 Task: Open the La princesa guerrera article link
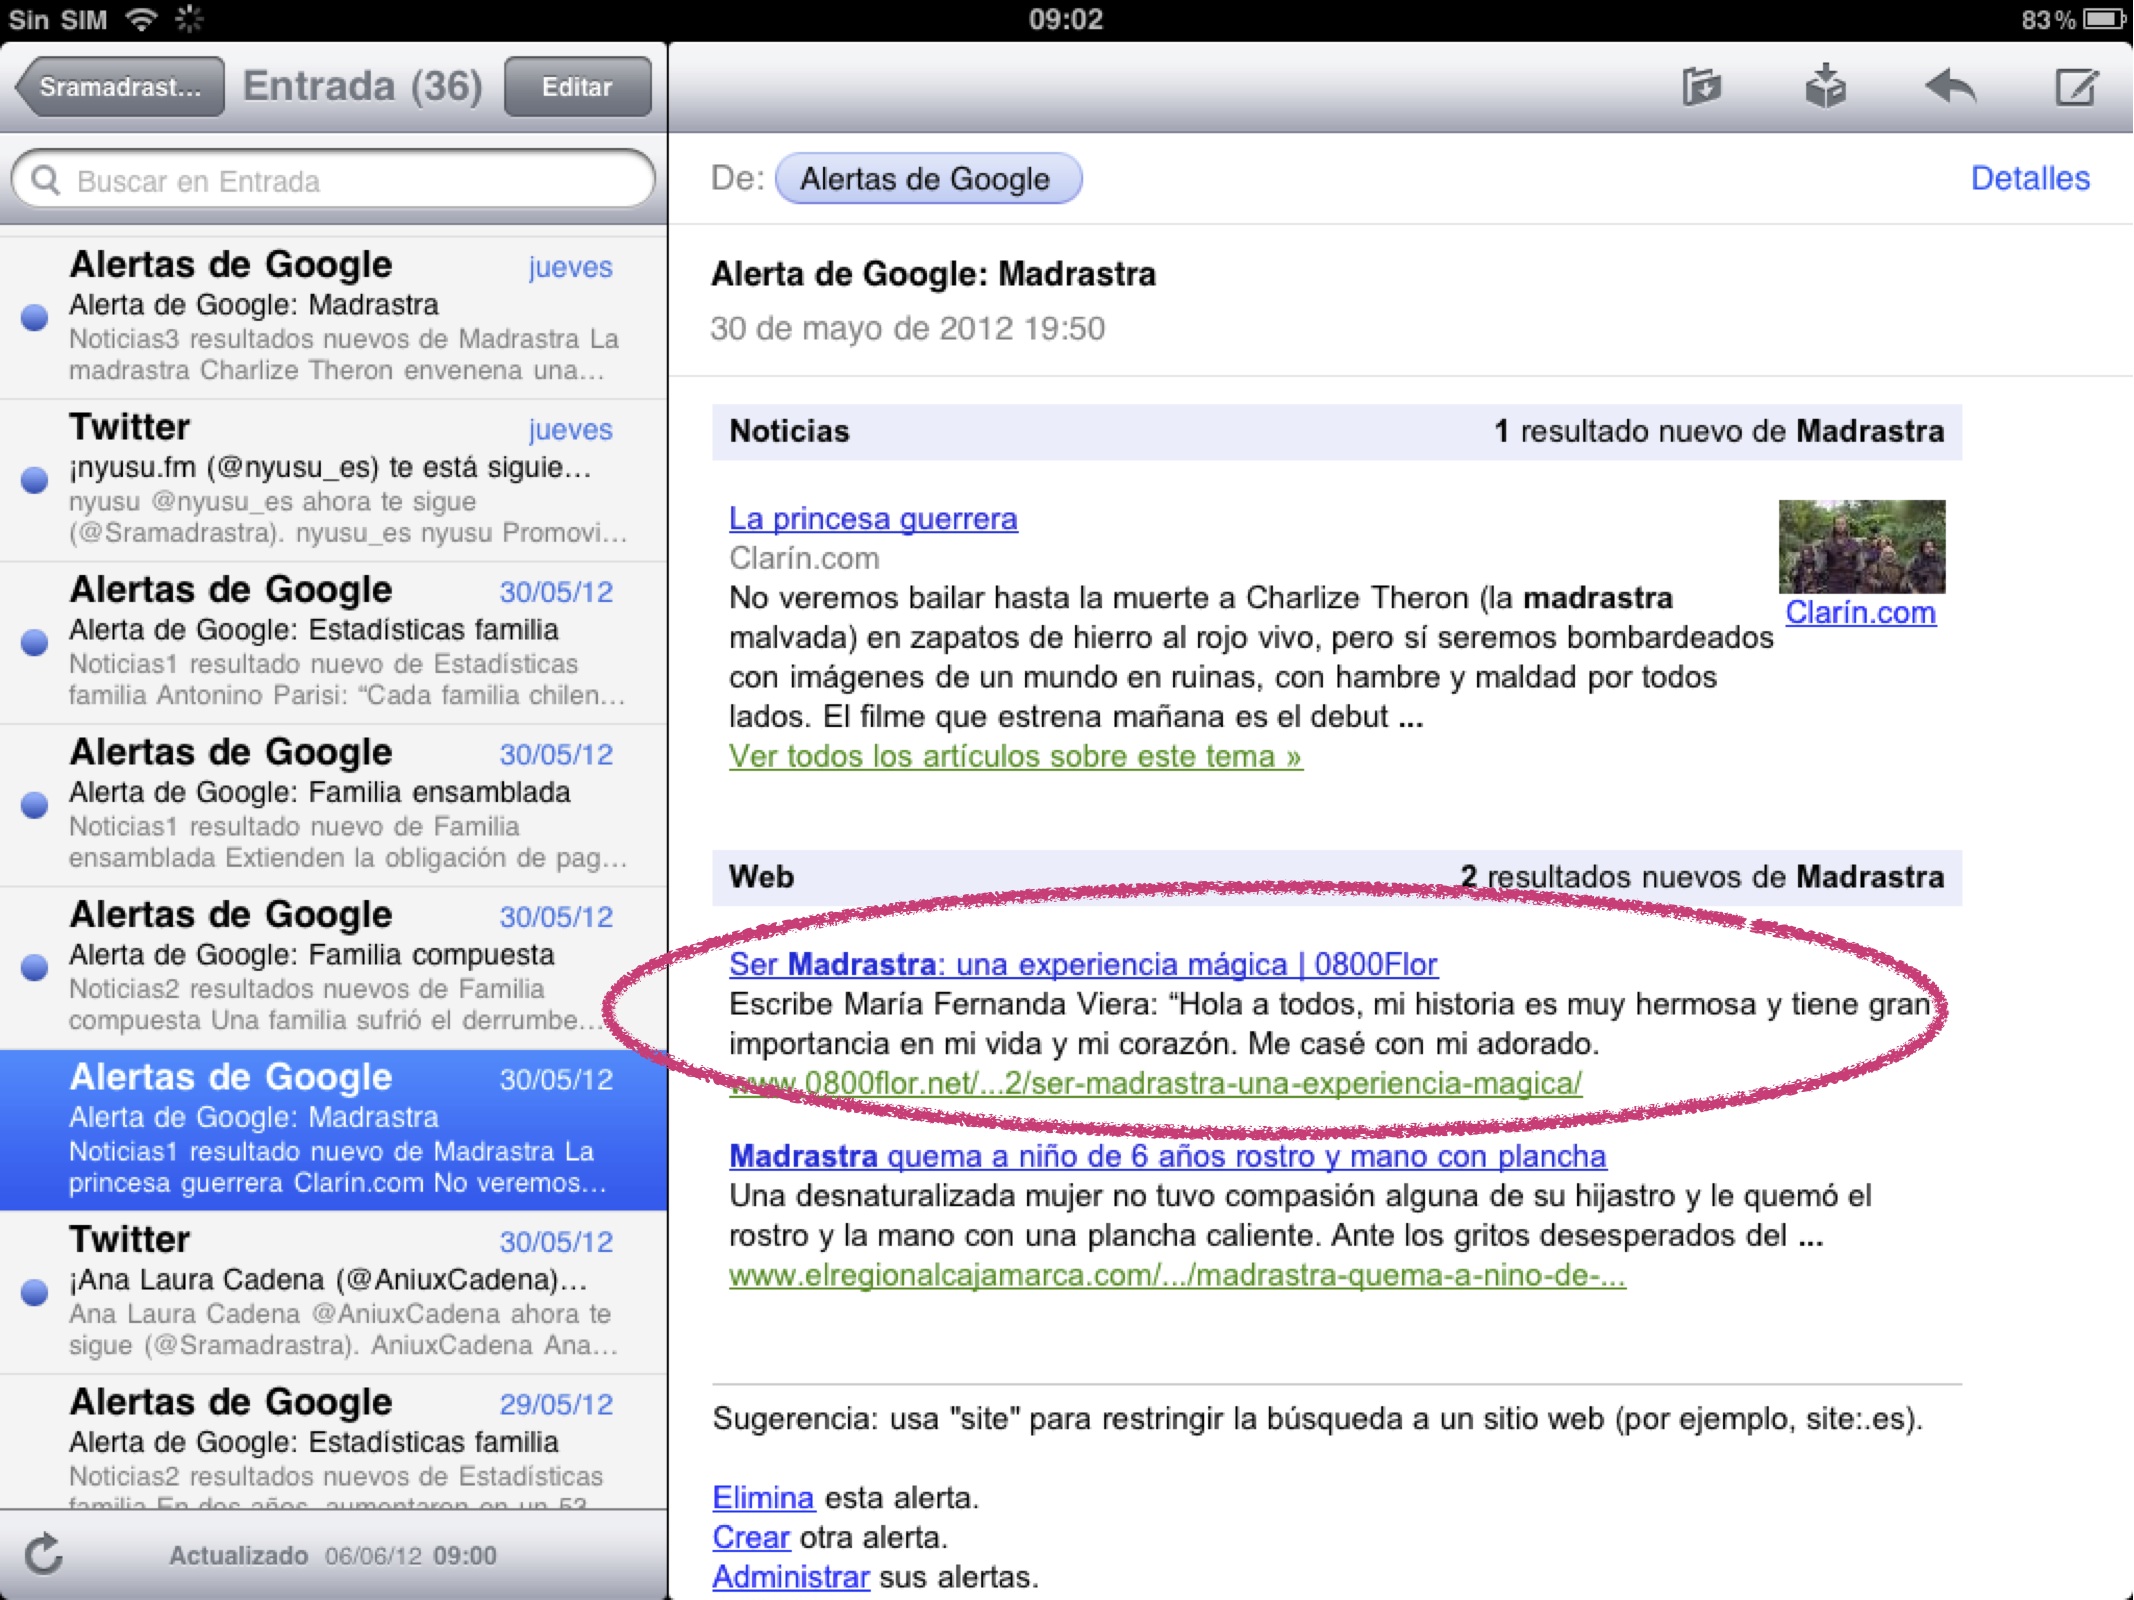pos(873,519)
